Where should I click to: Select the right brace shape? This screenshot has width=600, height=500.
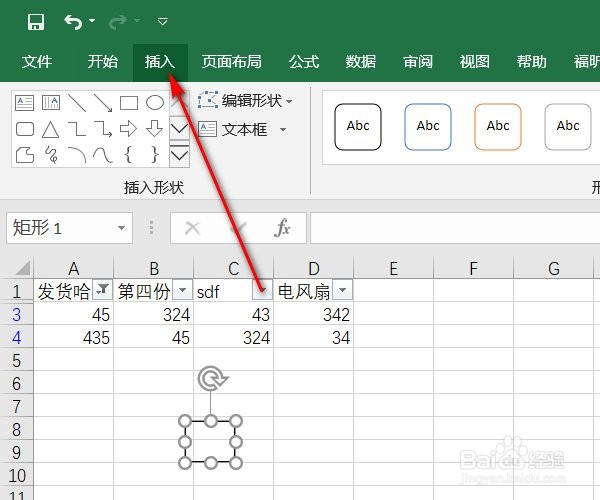[x=155, y=155]
